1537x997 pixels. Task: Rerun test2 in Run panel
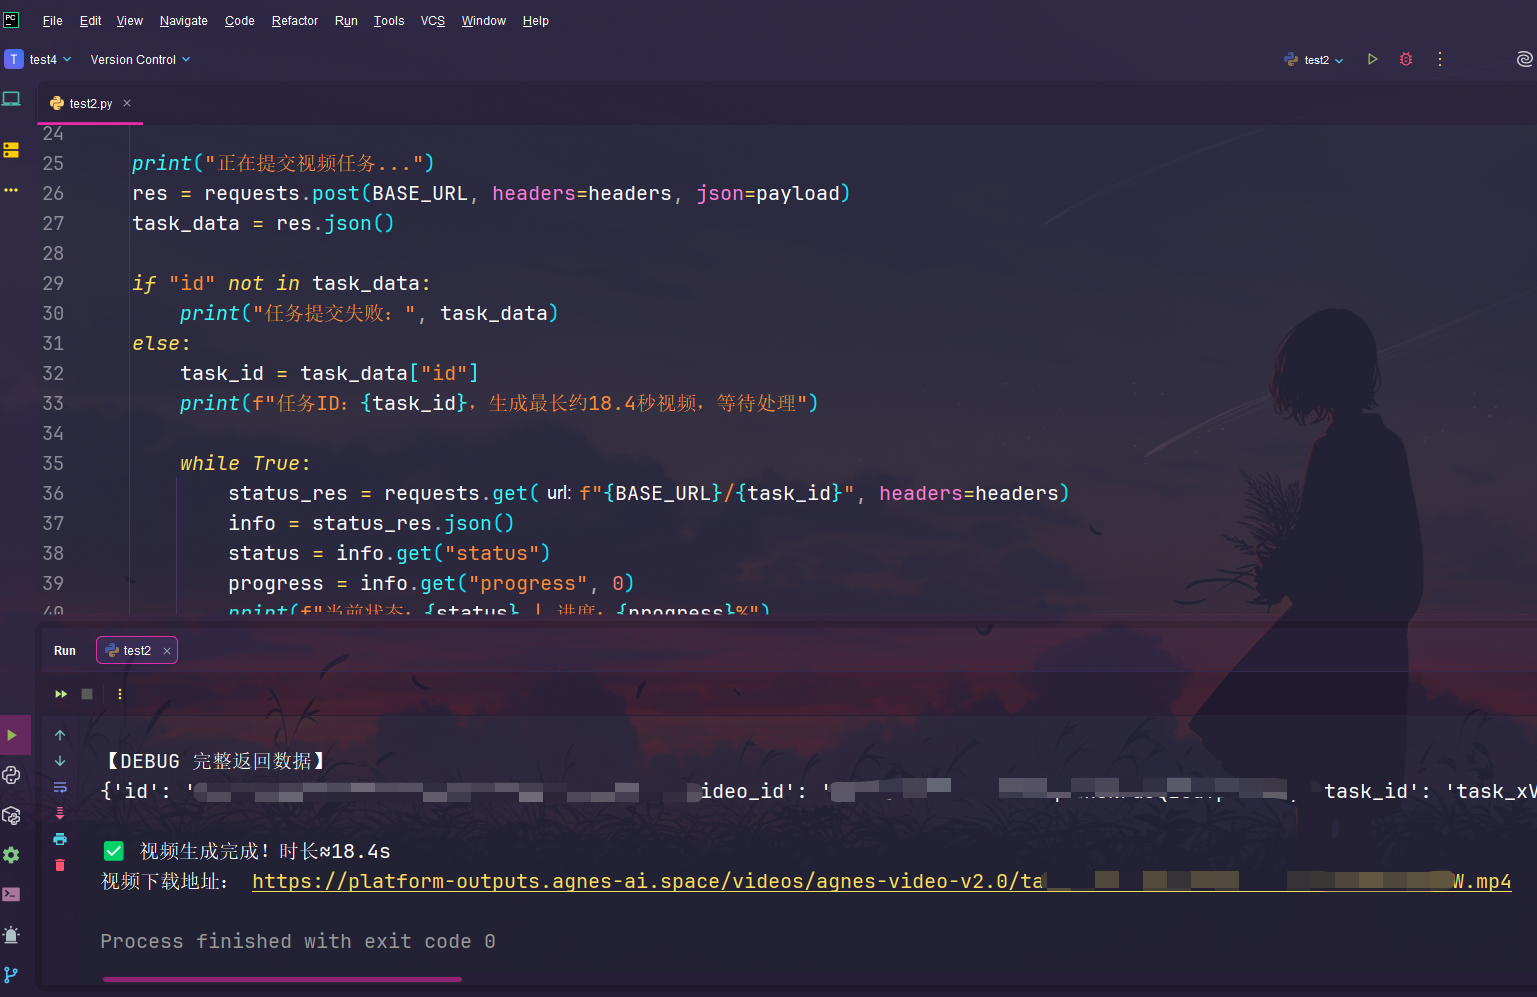[x=61, y=694]
